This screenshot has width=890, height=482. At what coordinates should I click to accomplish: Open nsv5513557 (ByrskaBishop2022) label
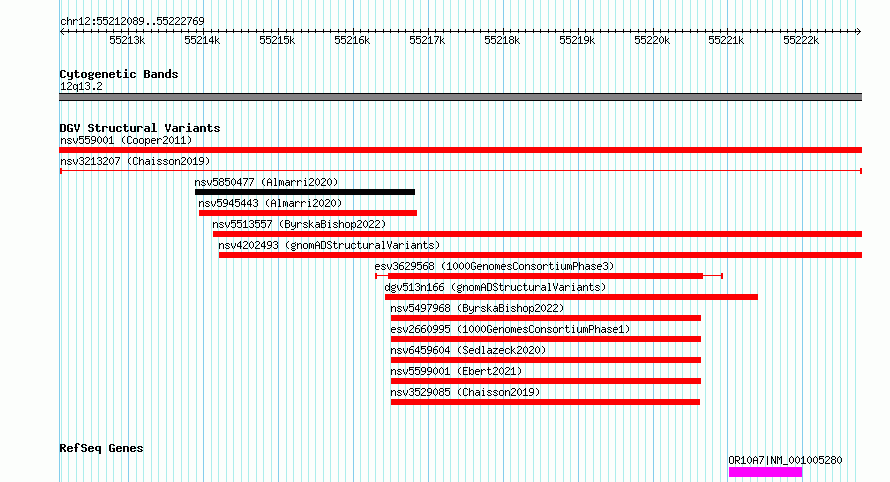[299, 224]
